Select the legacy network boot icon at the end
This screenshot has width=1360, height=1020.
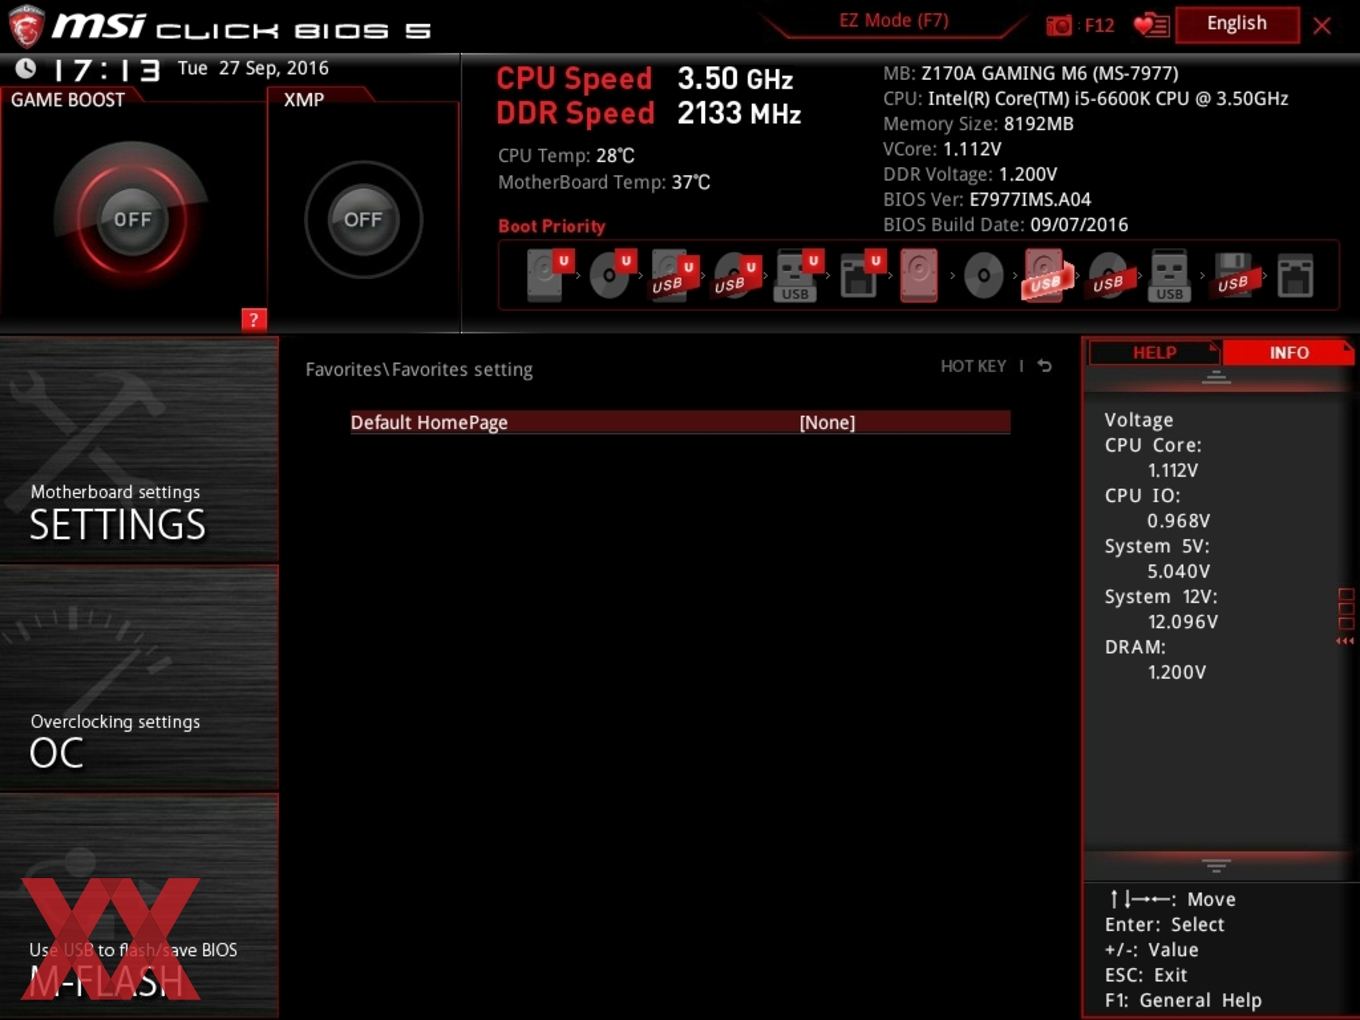tap(1295, 275)
